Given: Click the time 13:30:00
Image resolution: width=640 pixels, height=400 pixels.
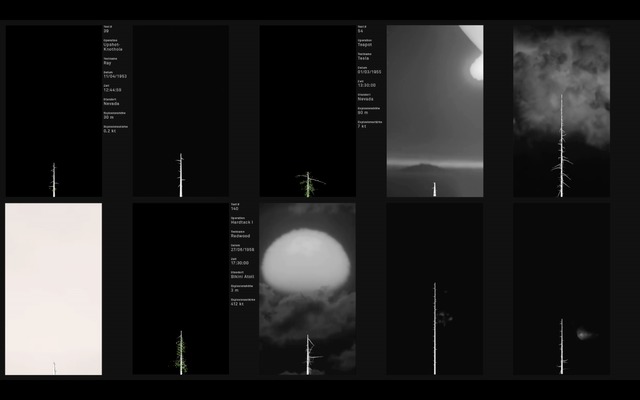Looking at the screenshot, I should (368, 85).
